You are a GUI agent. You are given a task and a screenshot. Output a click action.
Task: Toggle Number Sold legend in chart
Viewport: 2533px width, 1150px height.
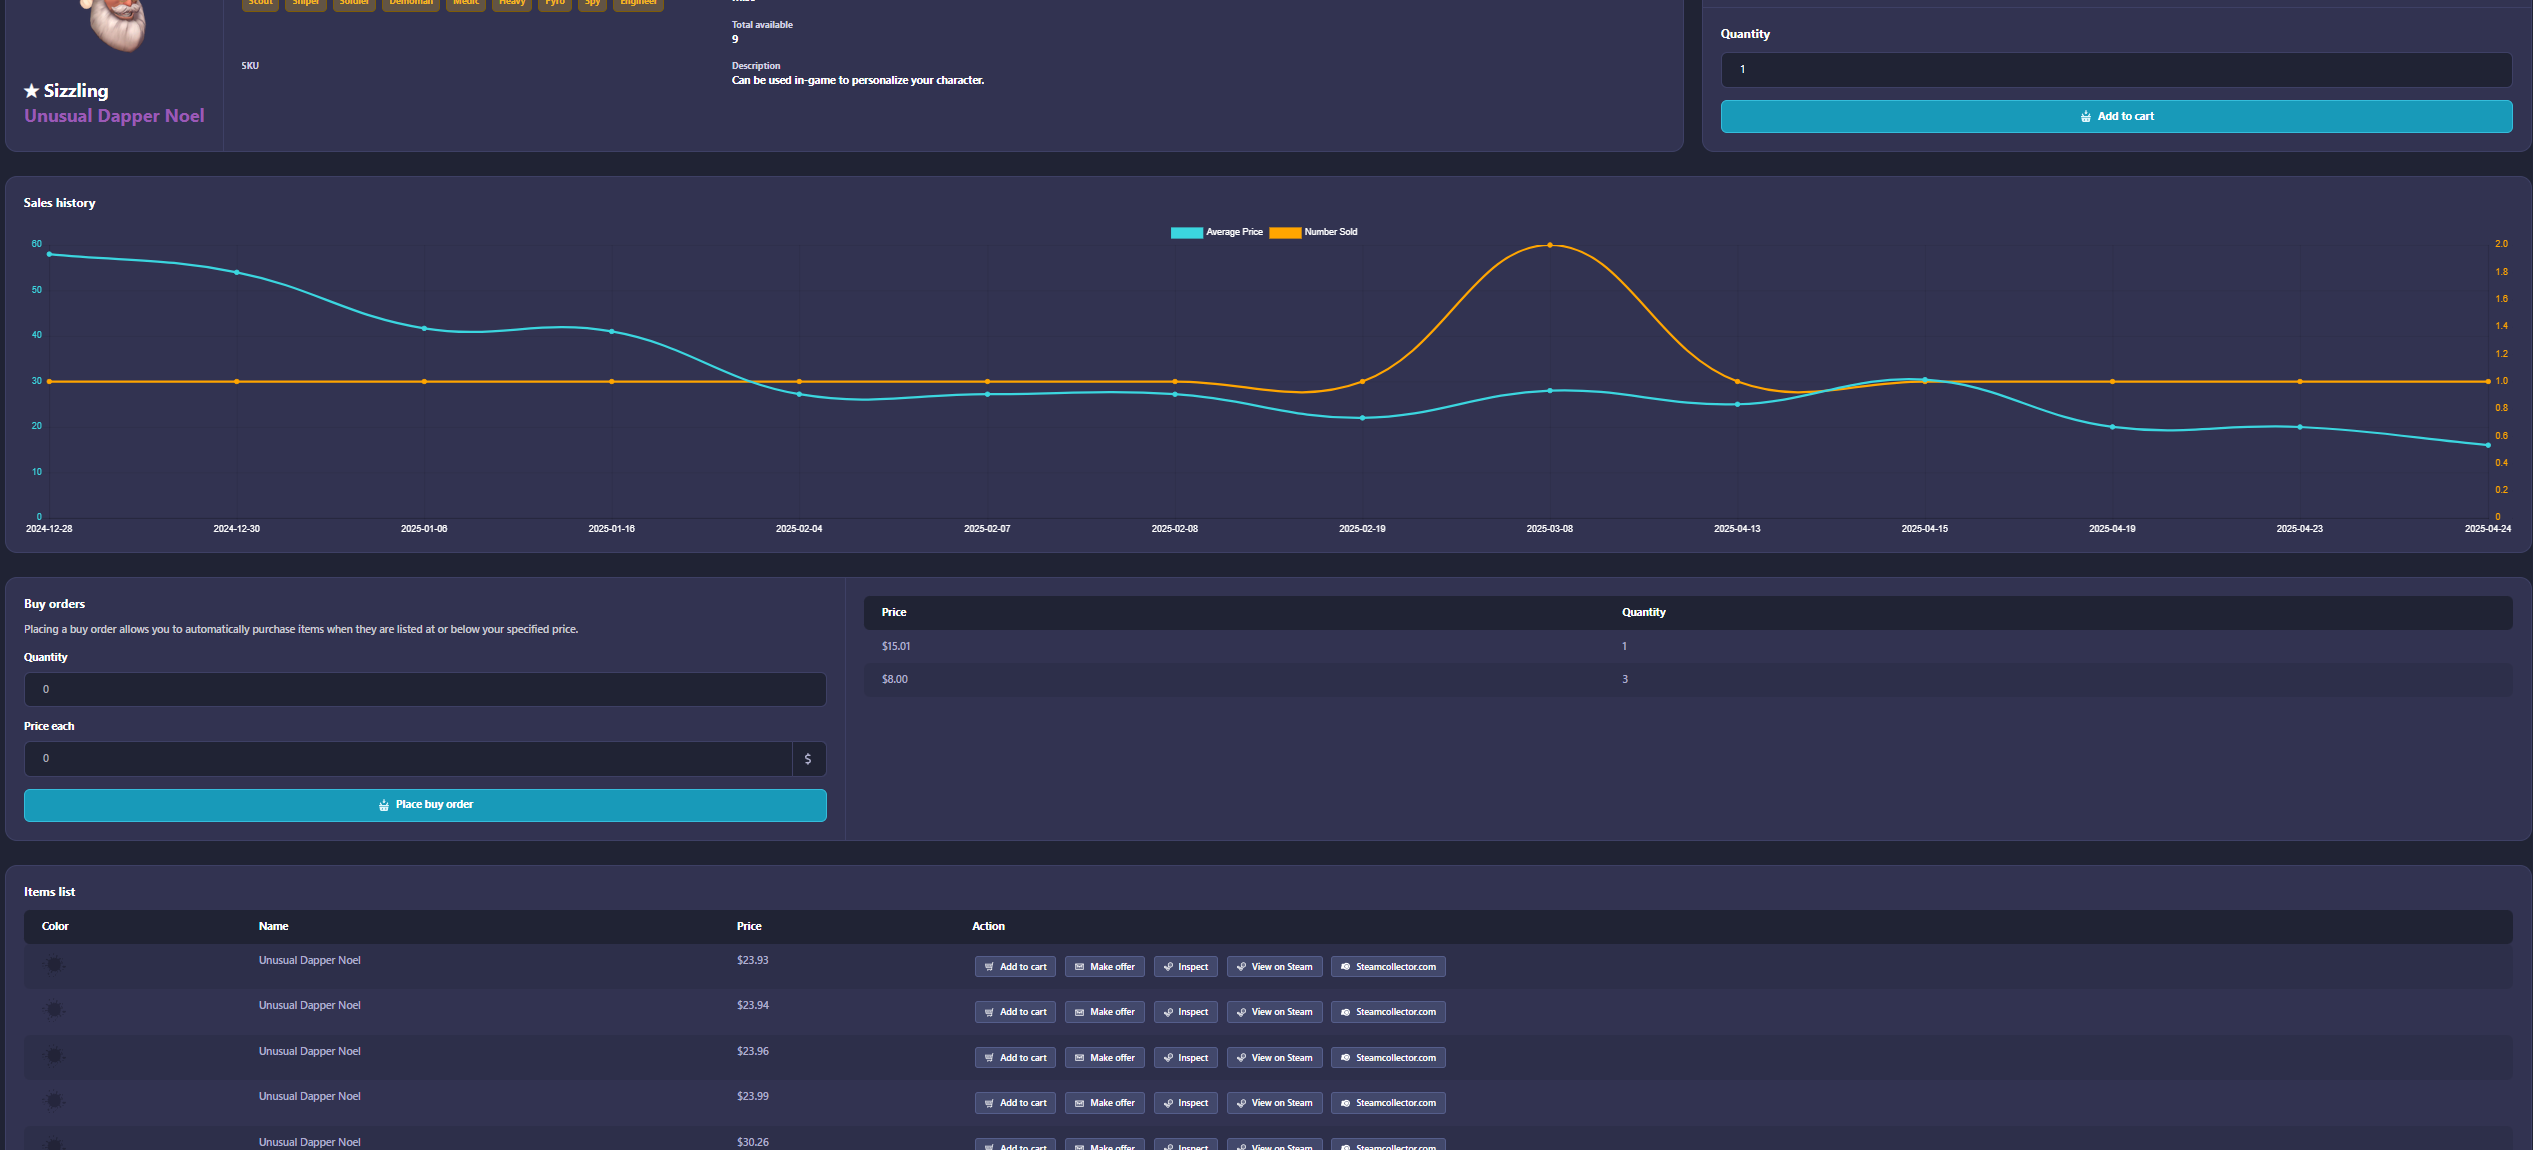pyautogui.click(x=1314, y=232)
